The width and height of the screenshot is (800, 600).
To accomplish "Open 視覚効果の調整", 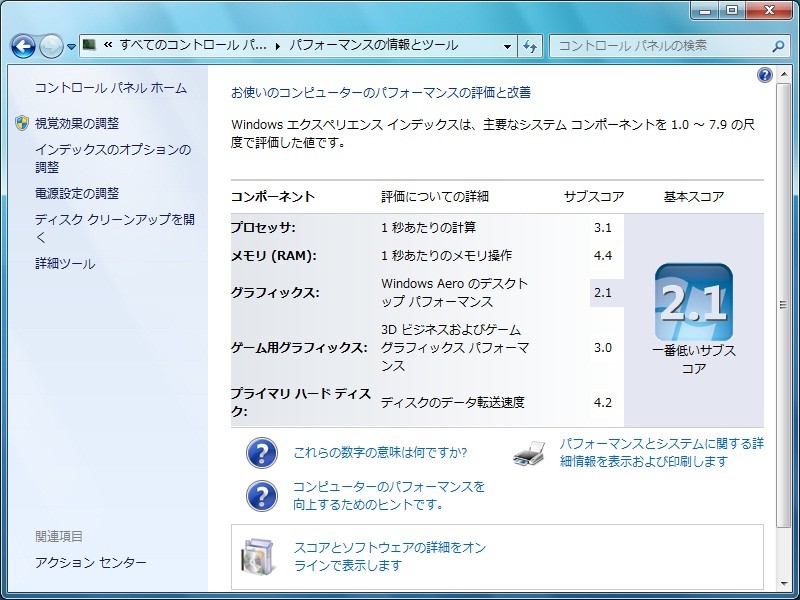I will click(x=77, y=123).
